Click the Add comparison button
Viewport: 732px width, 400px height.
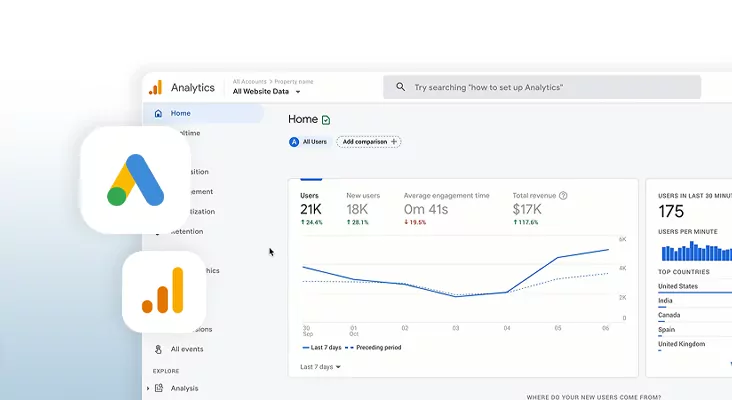click(368, 142)
